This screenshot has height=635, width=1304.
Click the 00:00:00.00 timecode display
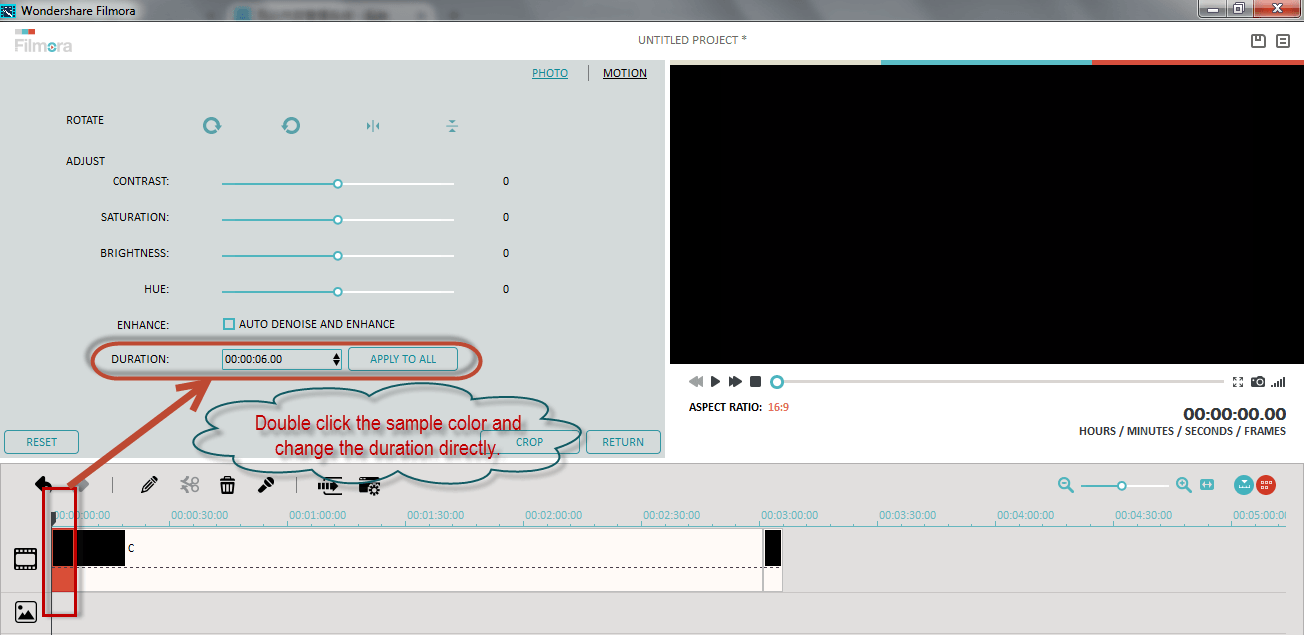click(1234, 414)
